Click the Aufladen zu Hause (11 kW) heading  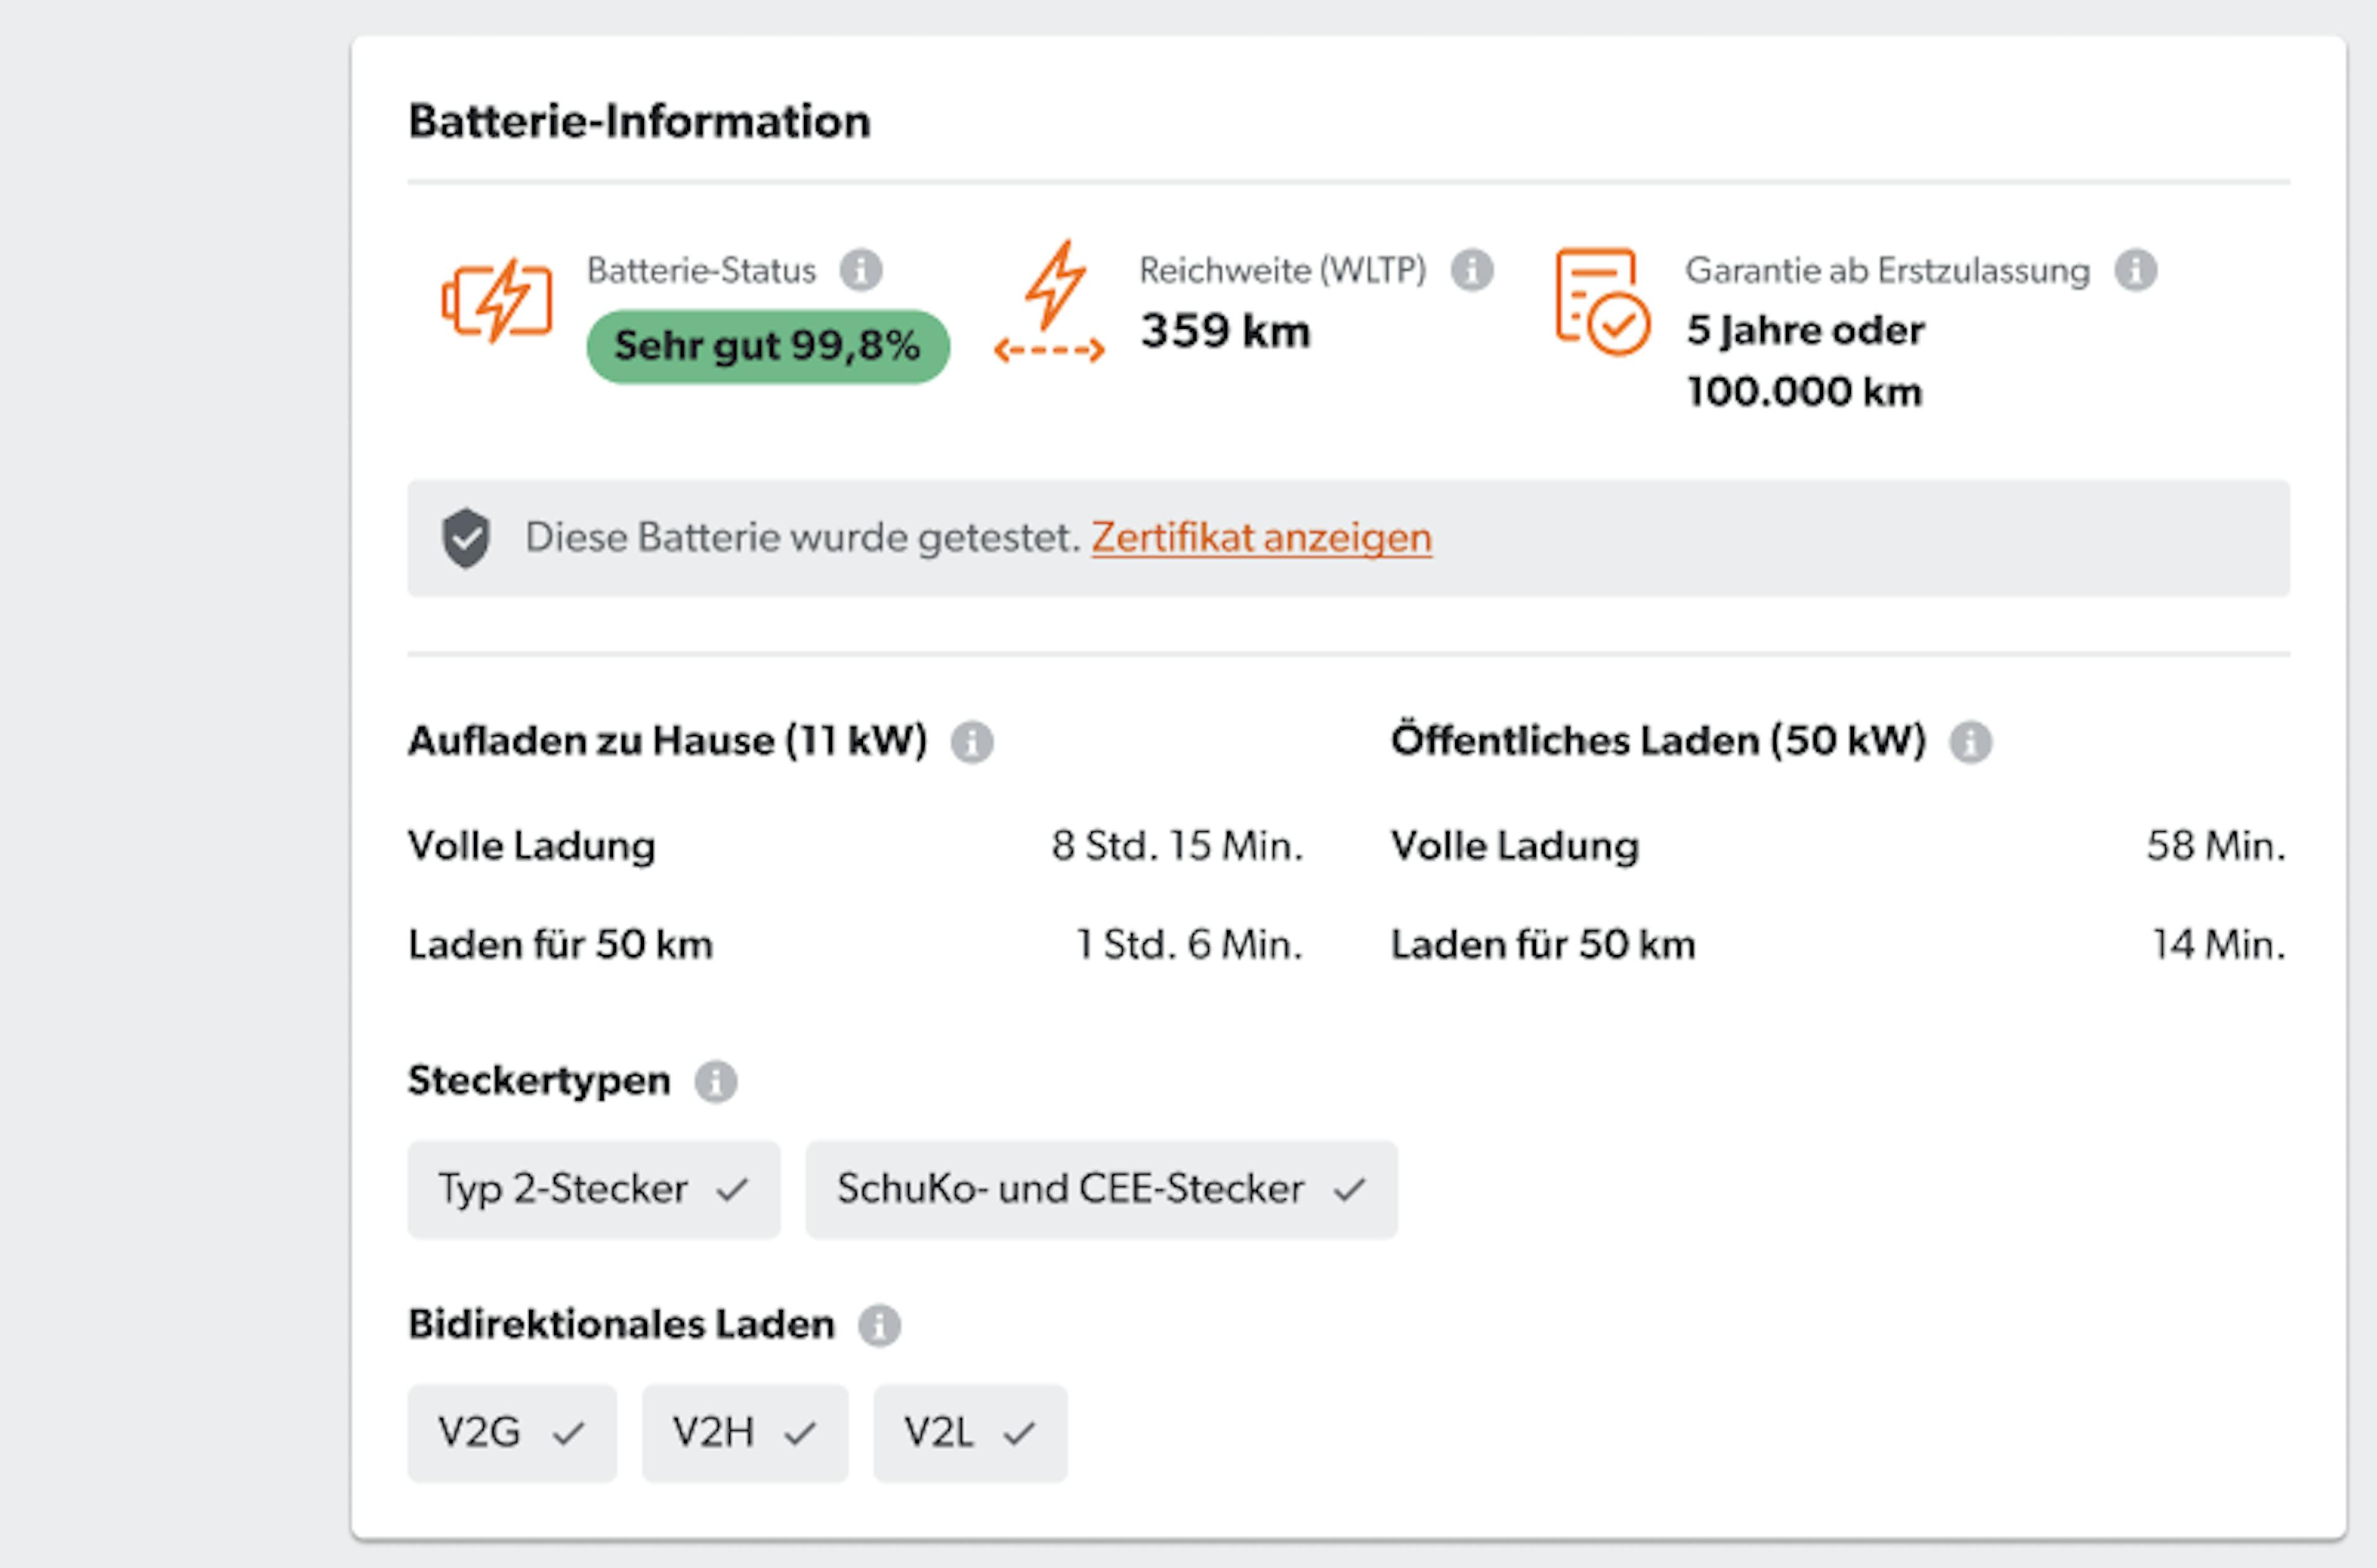click(668, 741)
